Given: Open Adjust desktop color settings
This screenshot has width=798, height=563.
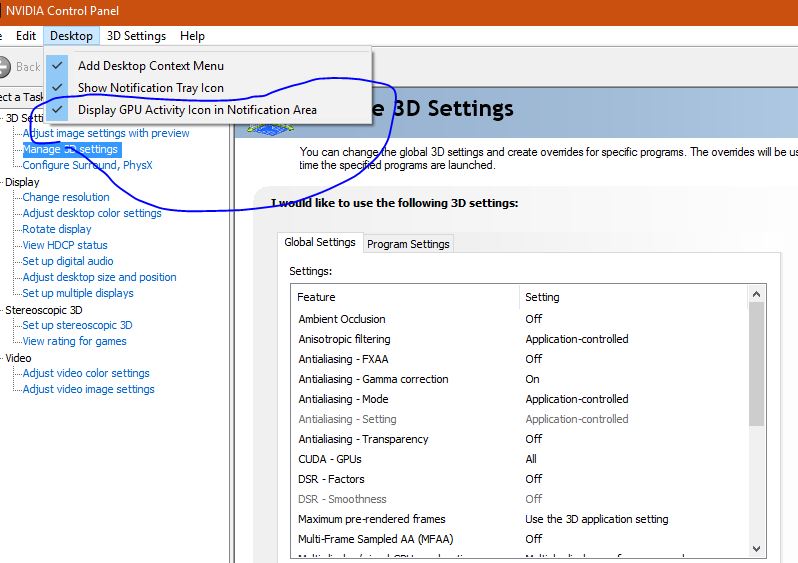Looking at the screenshot, I should click(x=92, y=213).
